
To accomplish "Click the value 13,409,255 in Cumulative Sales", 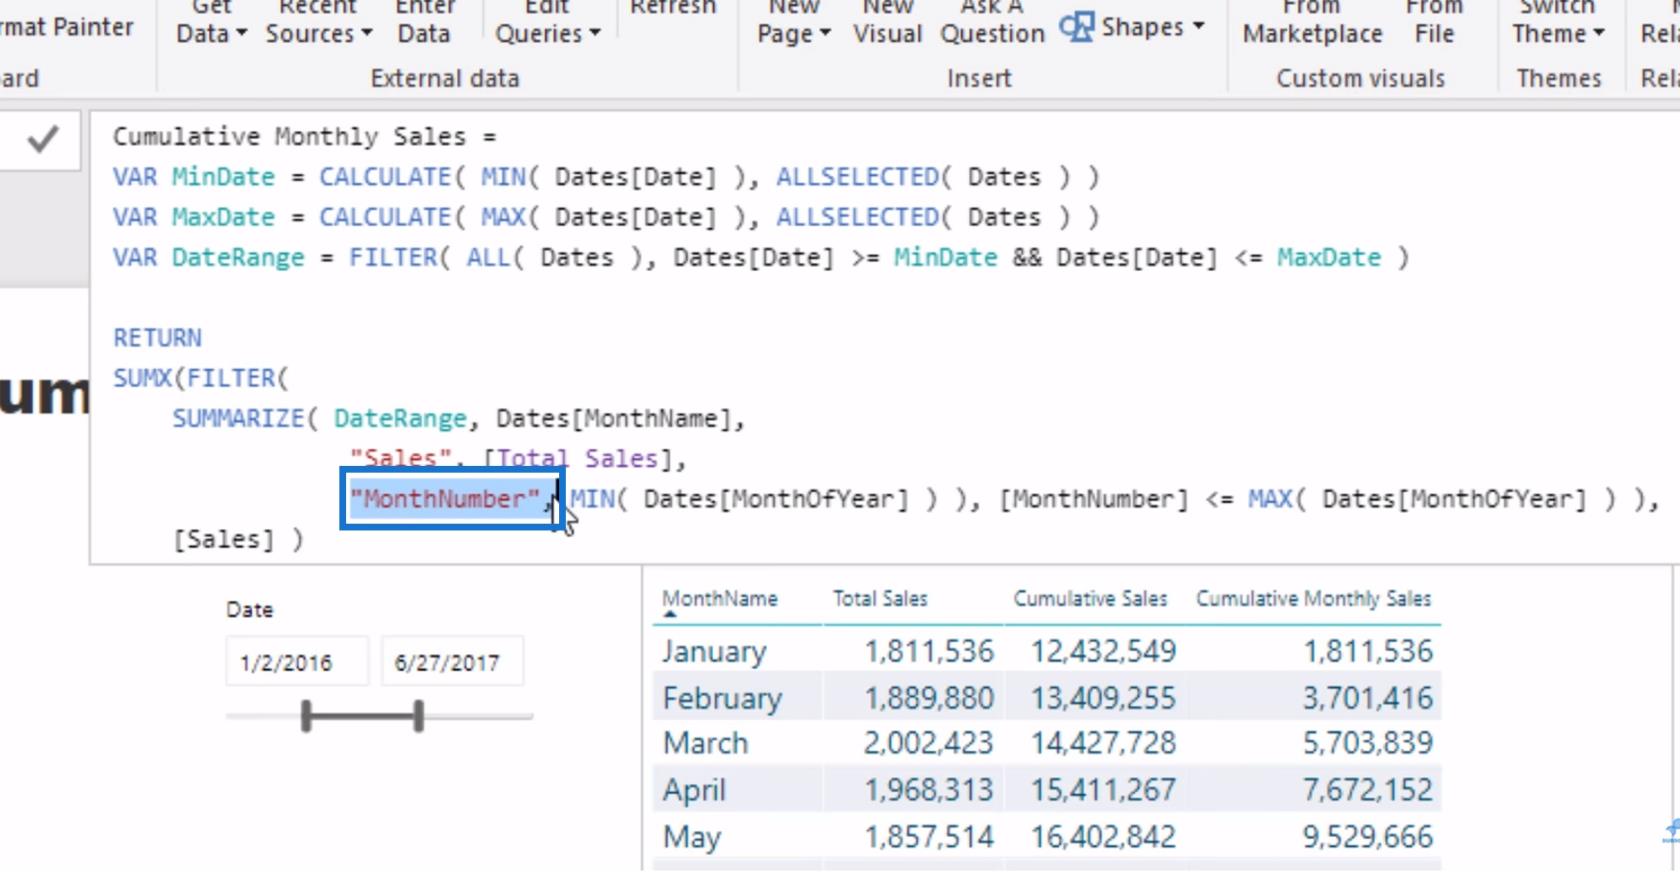I will [1103, 698].
